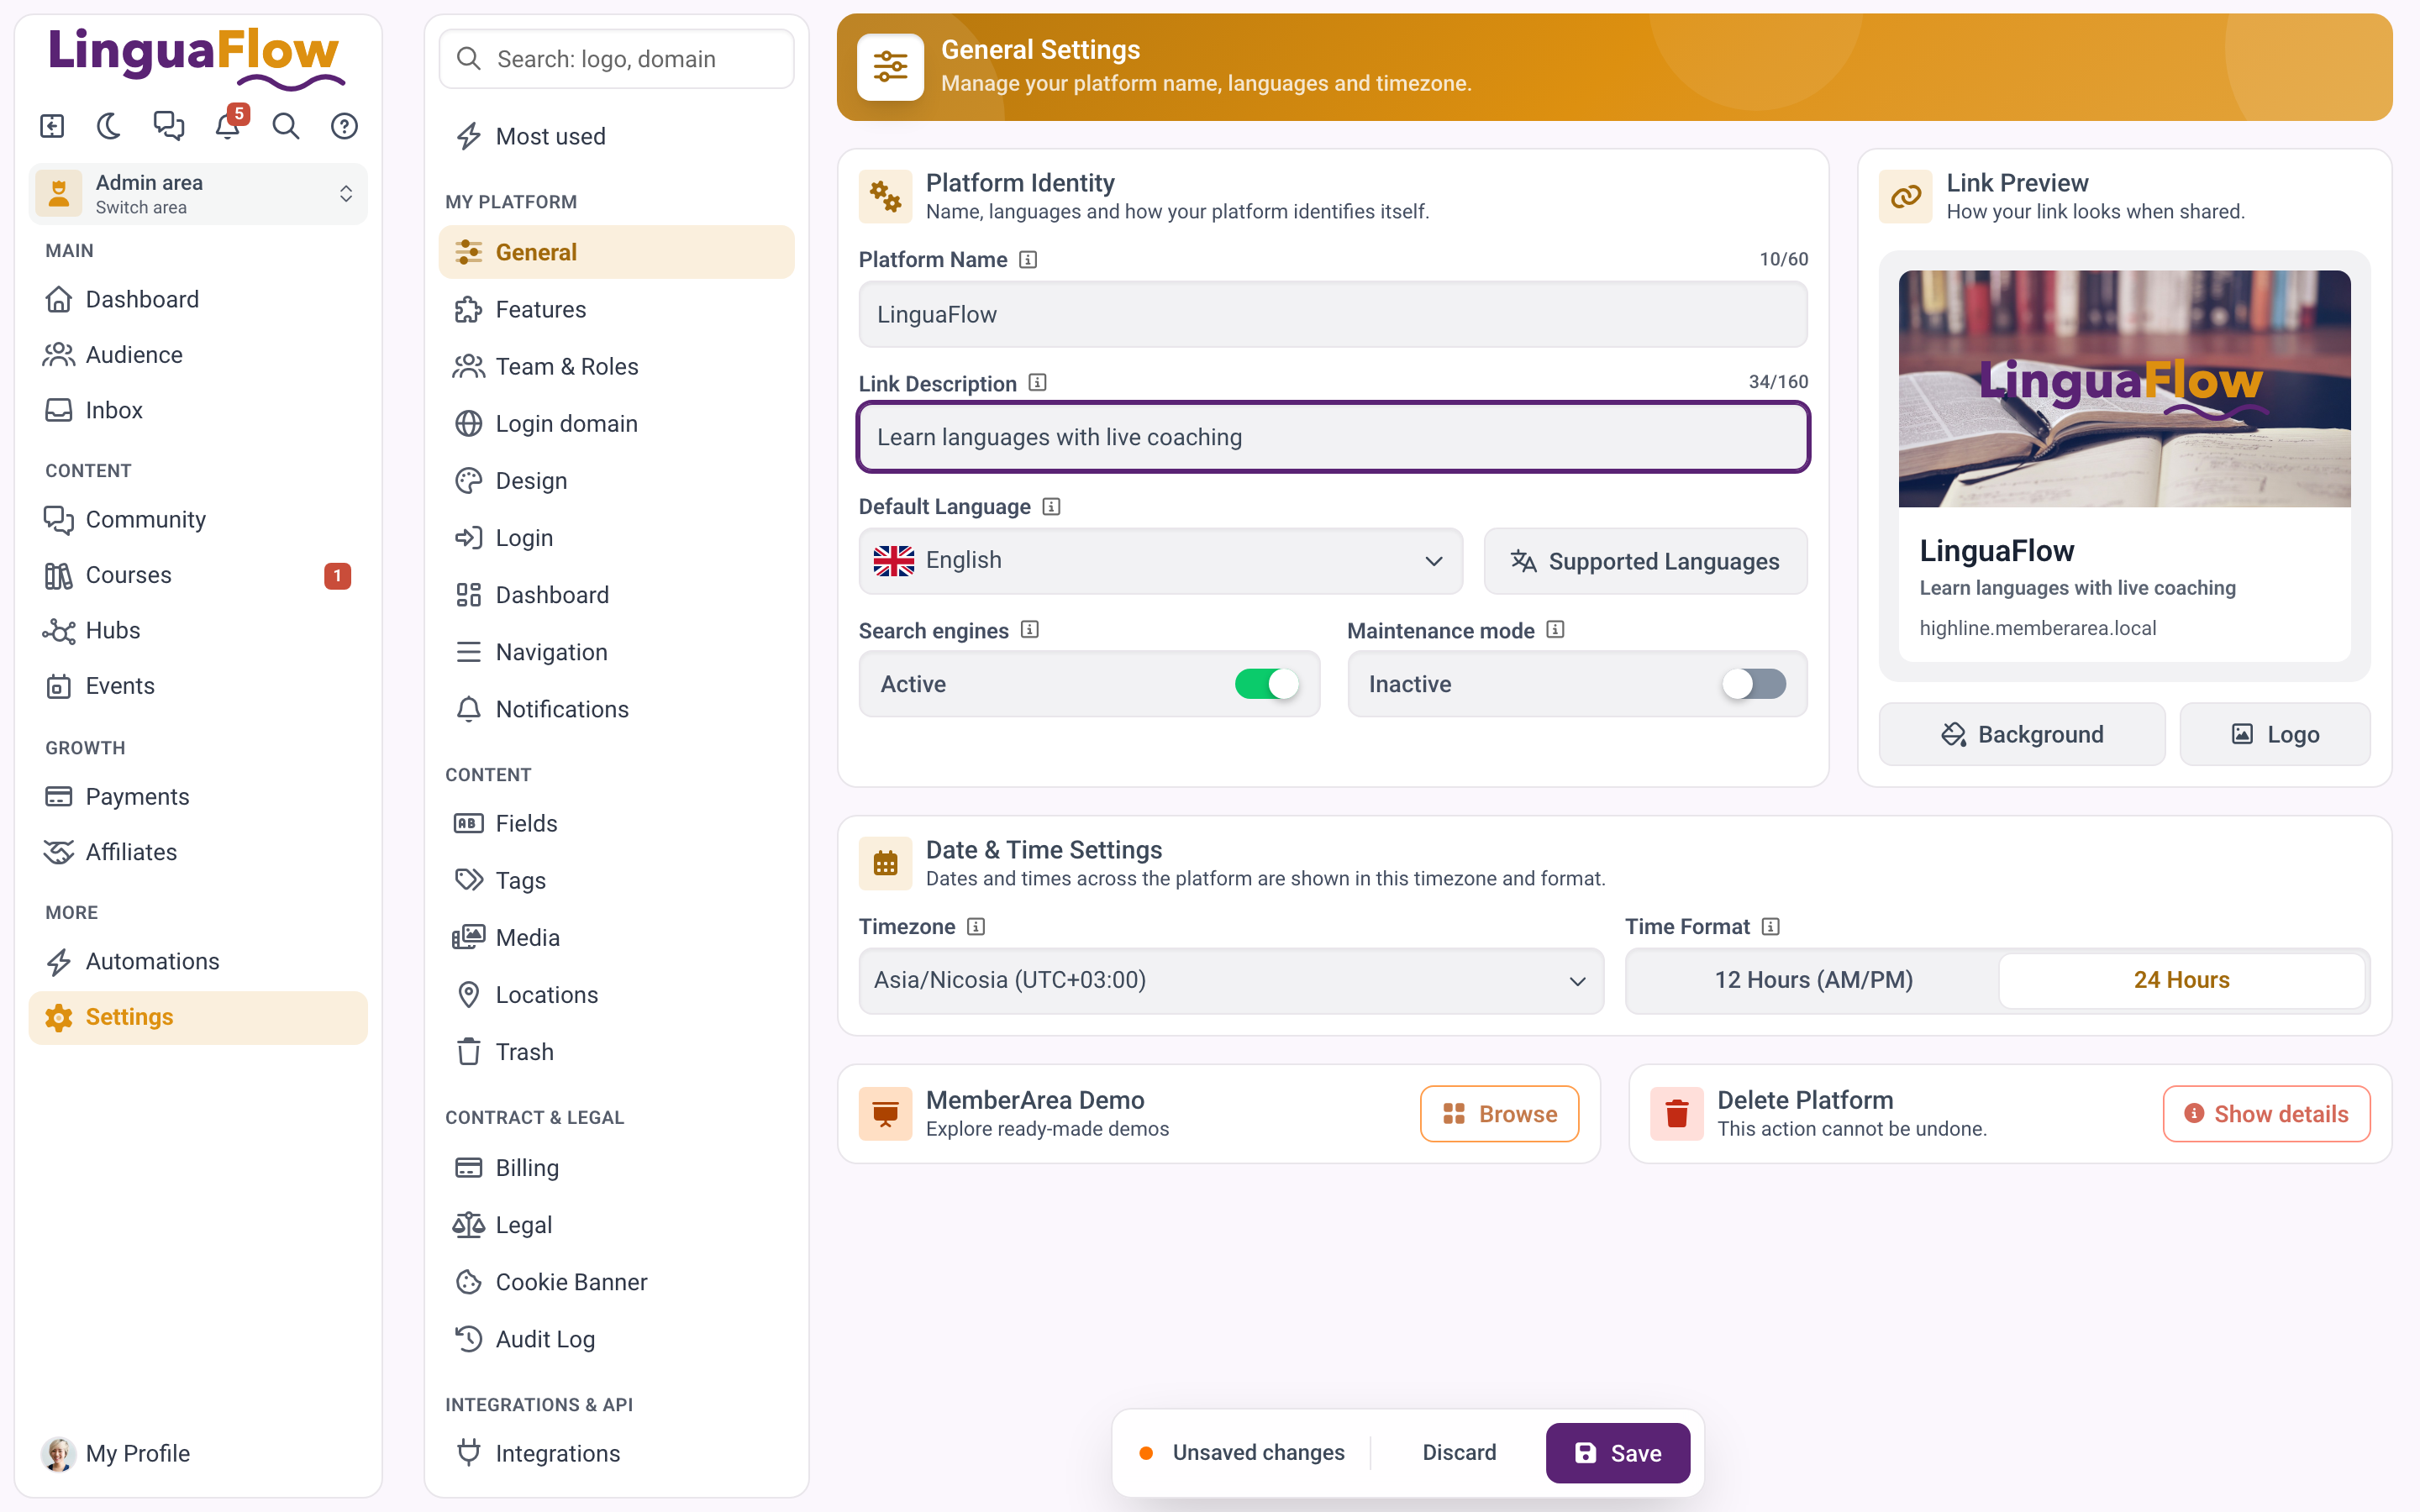Expand the Admin area switcher
The height and width of the screenshot is (1512, 2420).
click(x=198, y=194)
